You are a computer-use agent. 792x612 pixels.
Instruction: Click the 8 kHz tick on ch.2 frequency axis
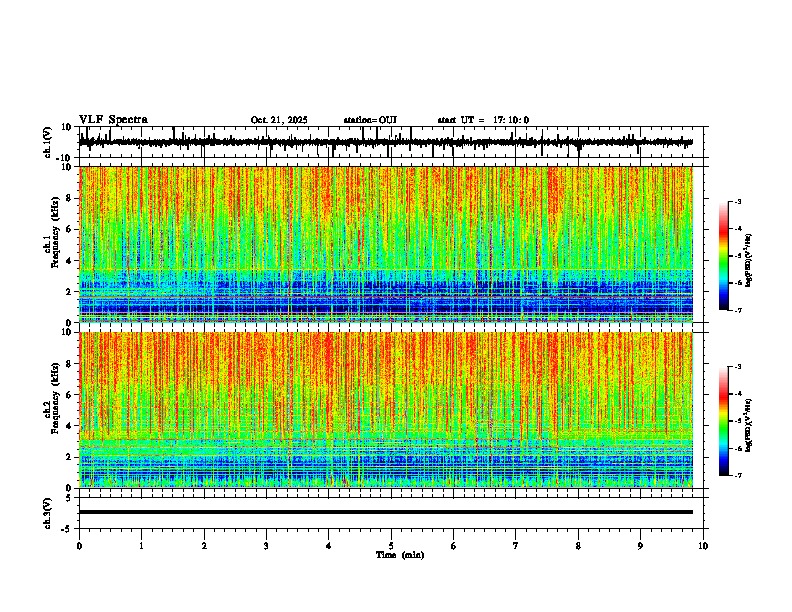point(70,364)
